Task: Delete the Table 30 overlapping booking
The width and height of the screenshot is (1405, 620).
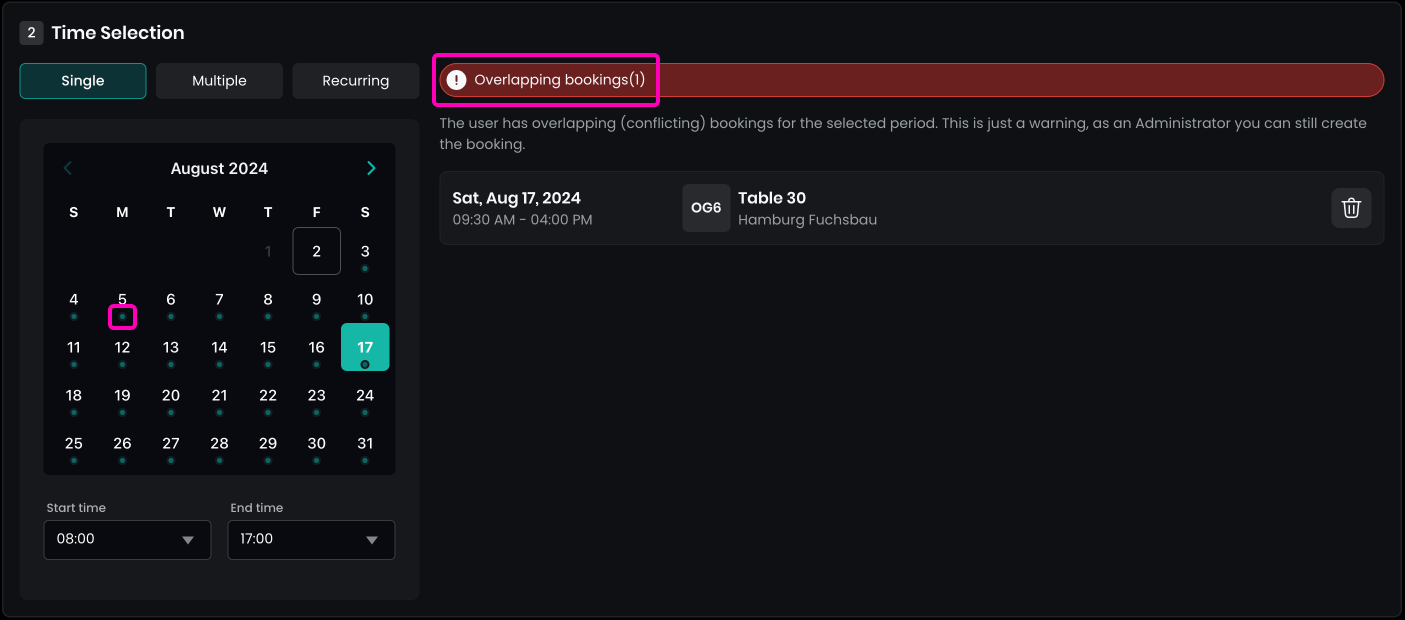Action: click(1351, 208)
